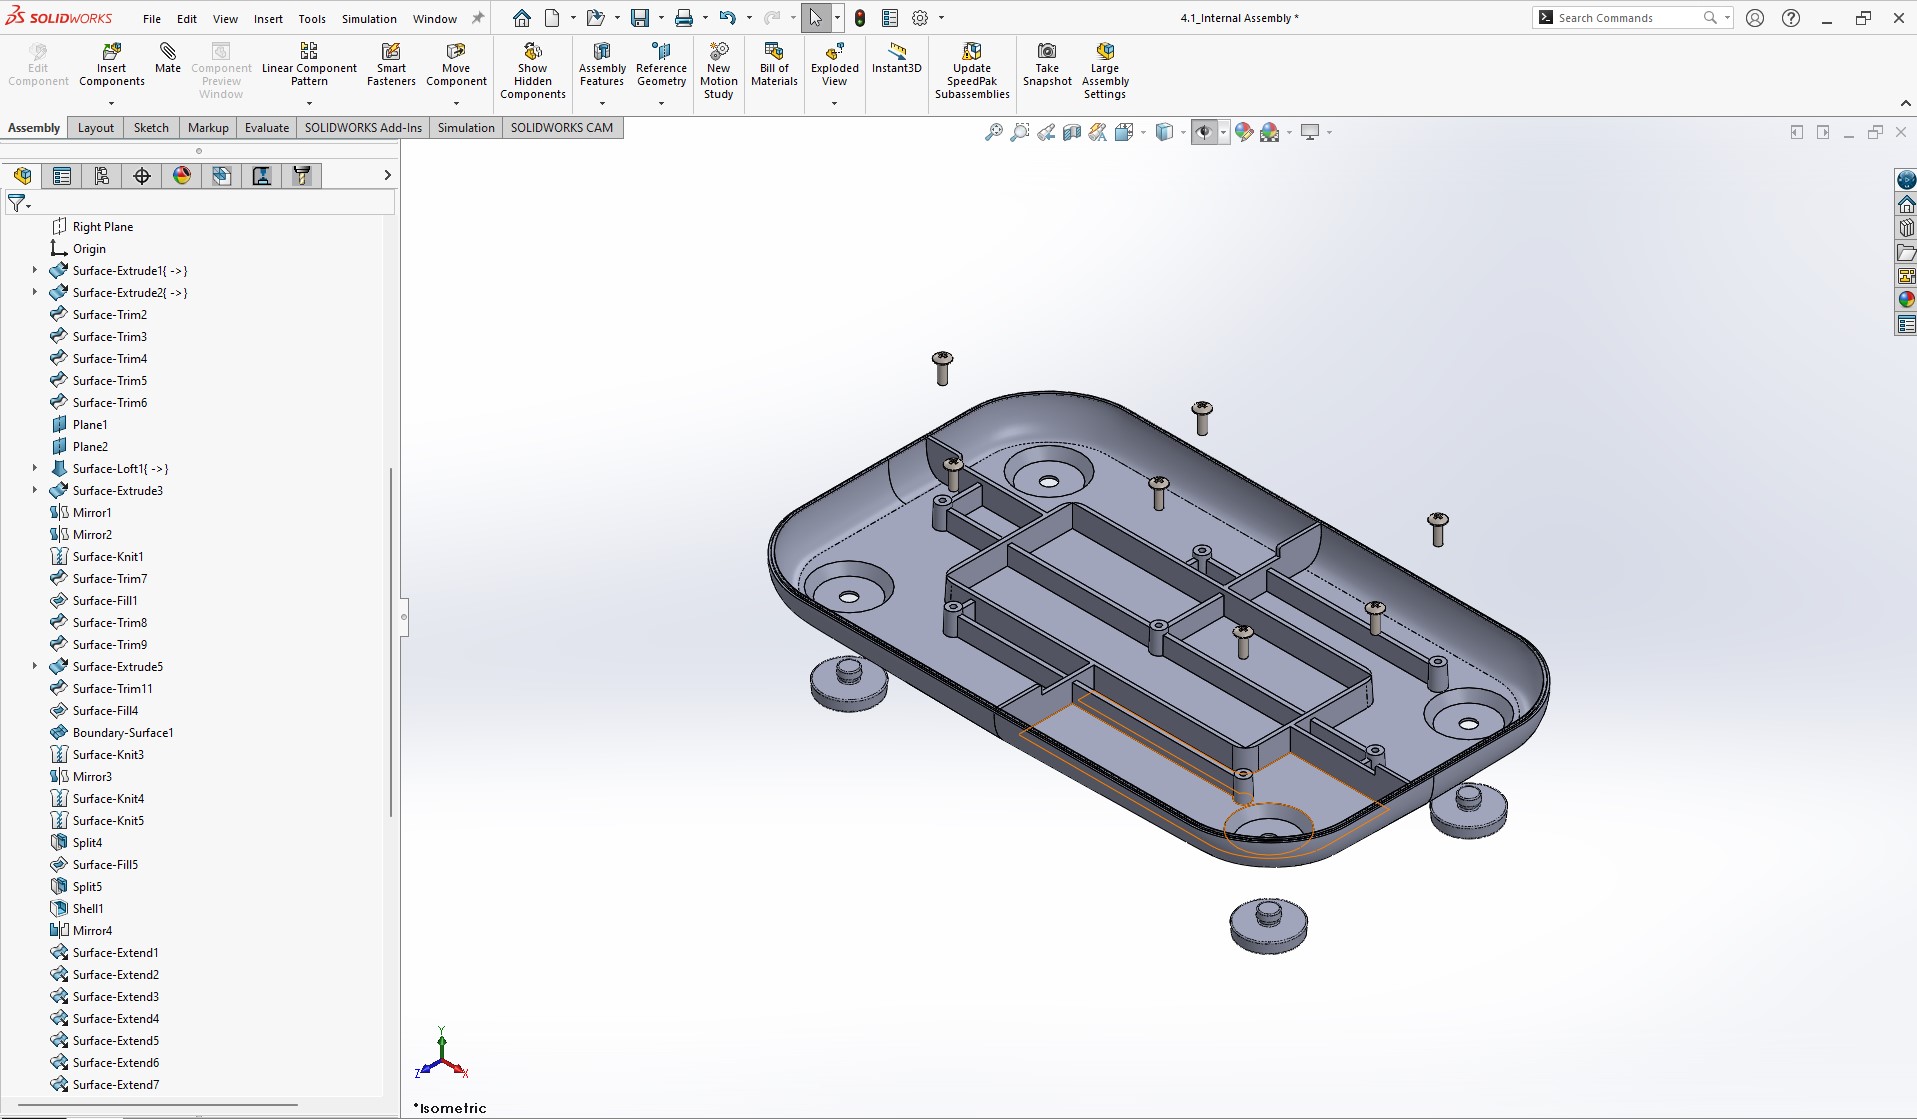Click the Edit Appearance color wheel icon
Image resolution: width=1917 pixels, height=1119 pixels.
coord(1244,132)
